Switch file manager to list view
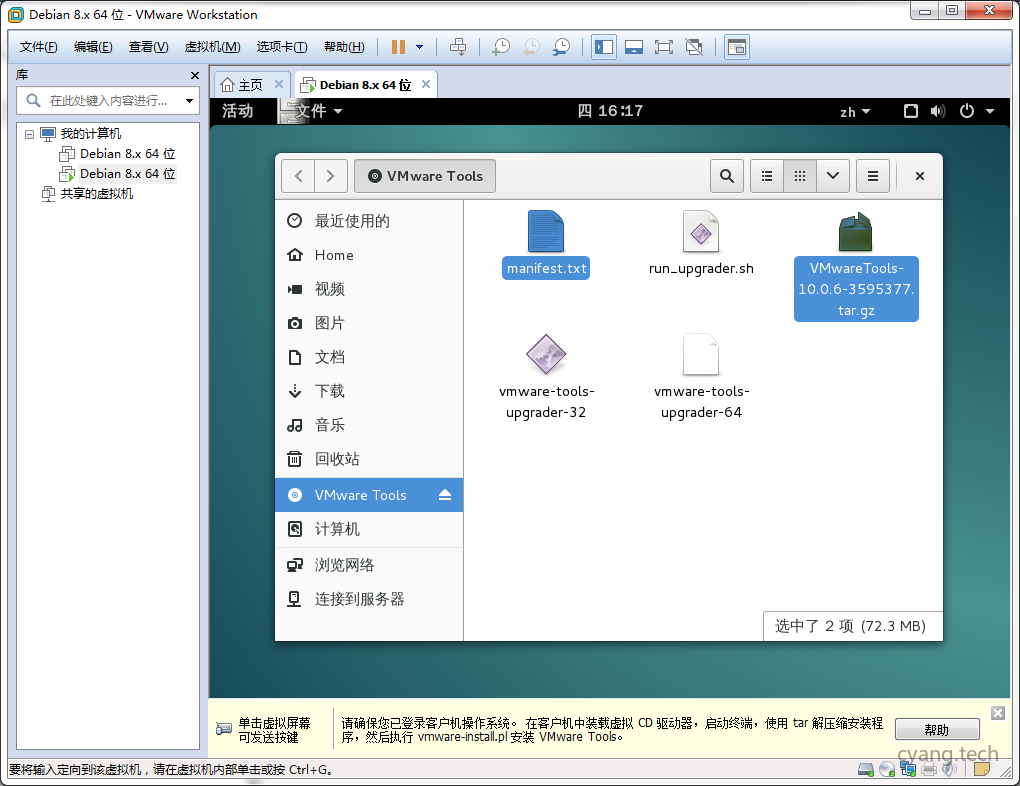This screenshot has width=1020, height=786. pos(767,176)
